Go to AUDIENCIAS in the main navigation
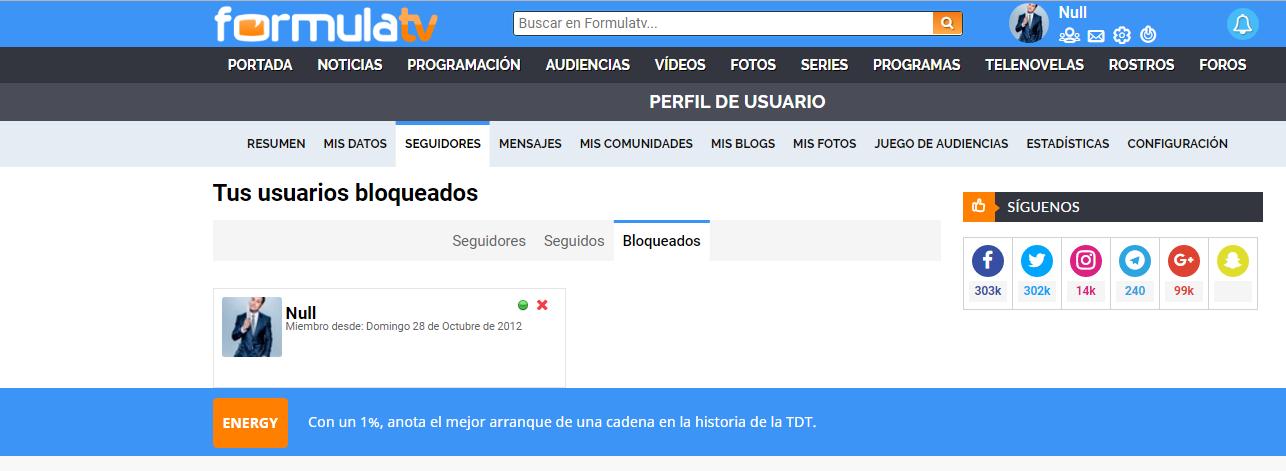Screen dimensions: 1286x471 [x=588, y=65]
